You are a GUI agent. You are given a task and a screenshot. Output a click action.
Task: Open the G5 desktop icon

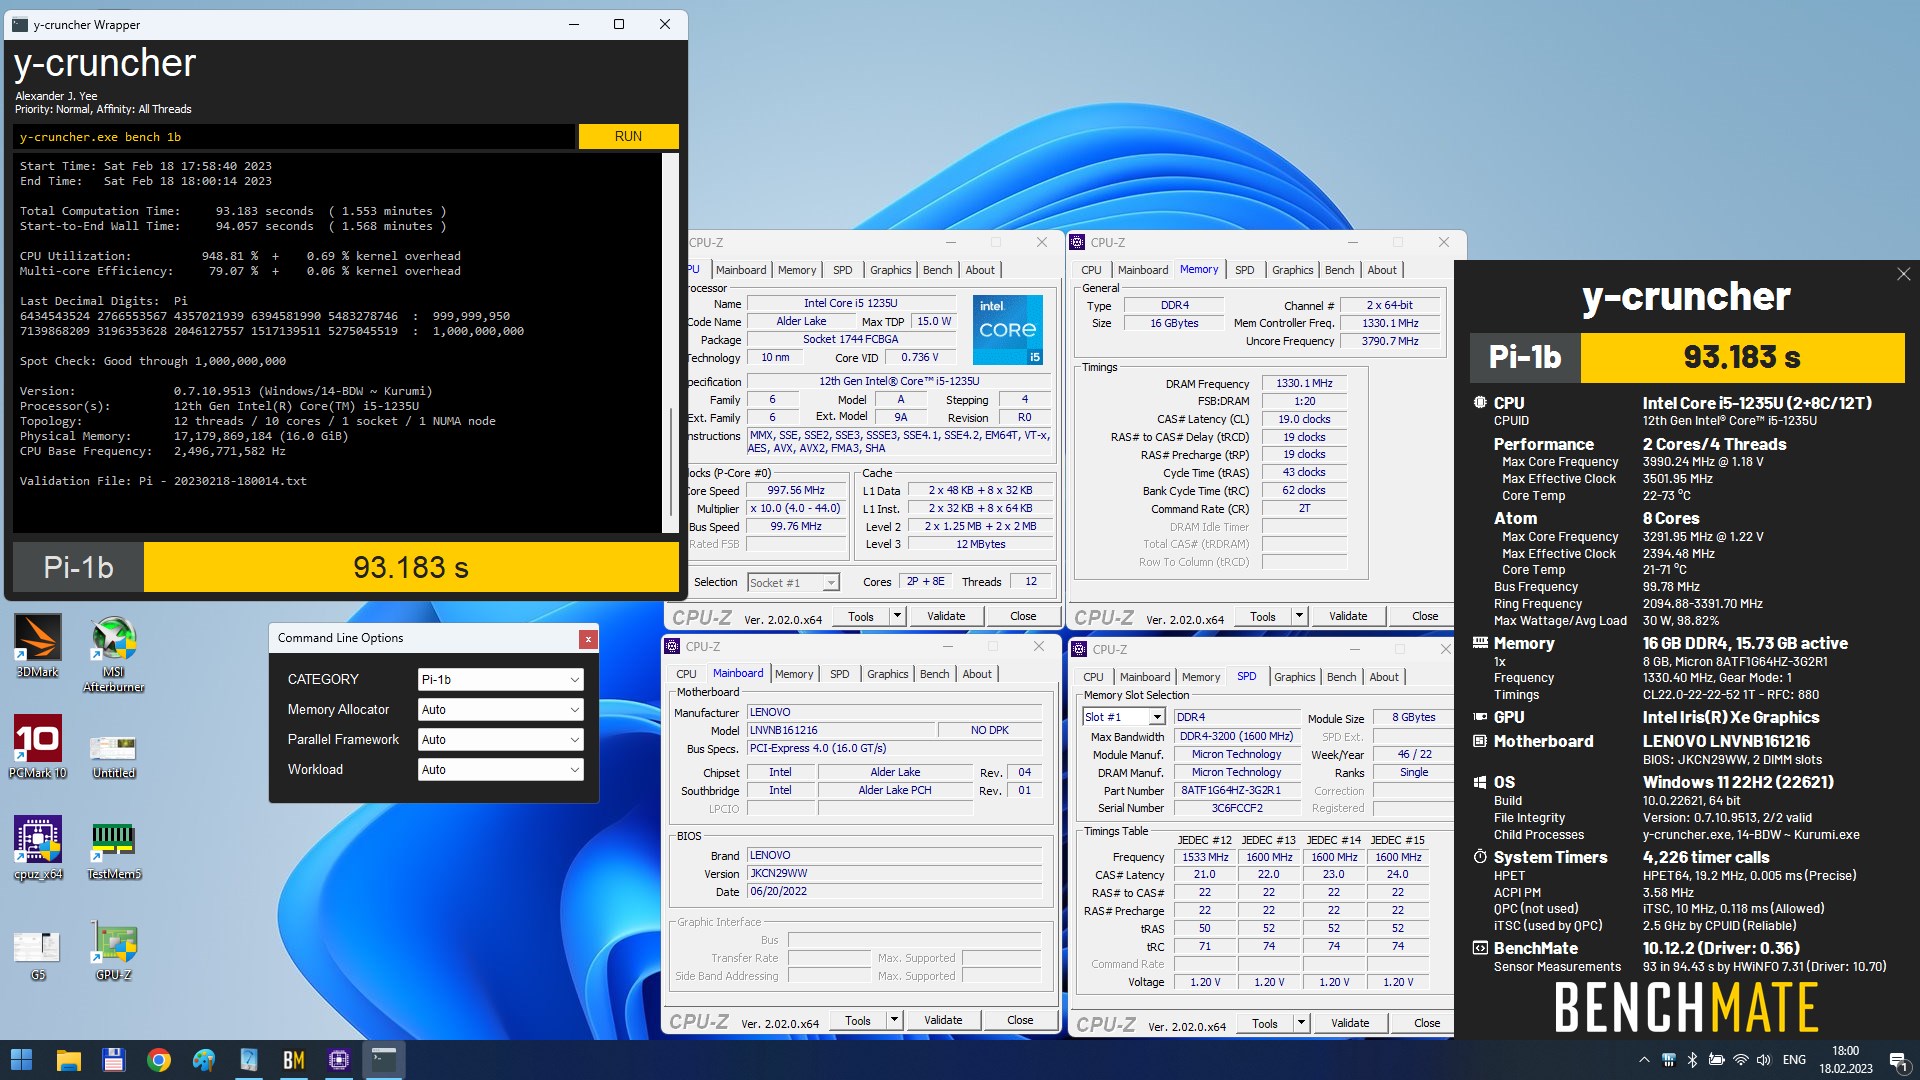(x=37, y=953)
